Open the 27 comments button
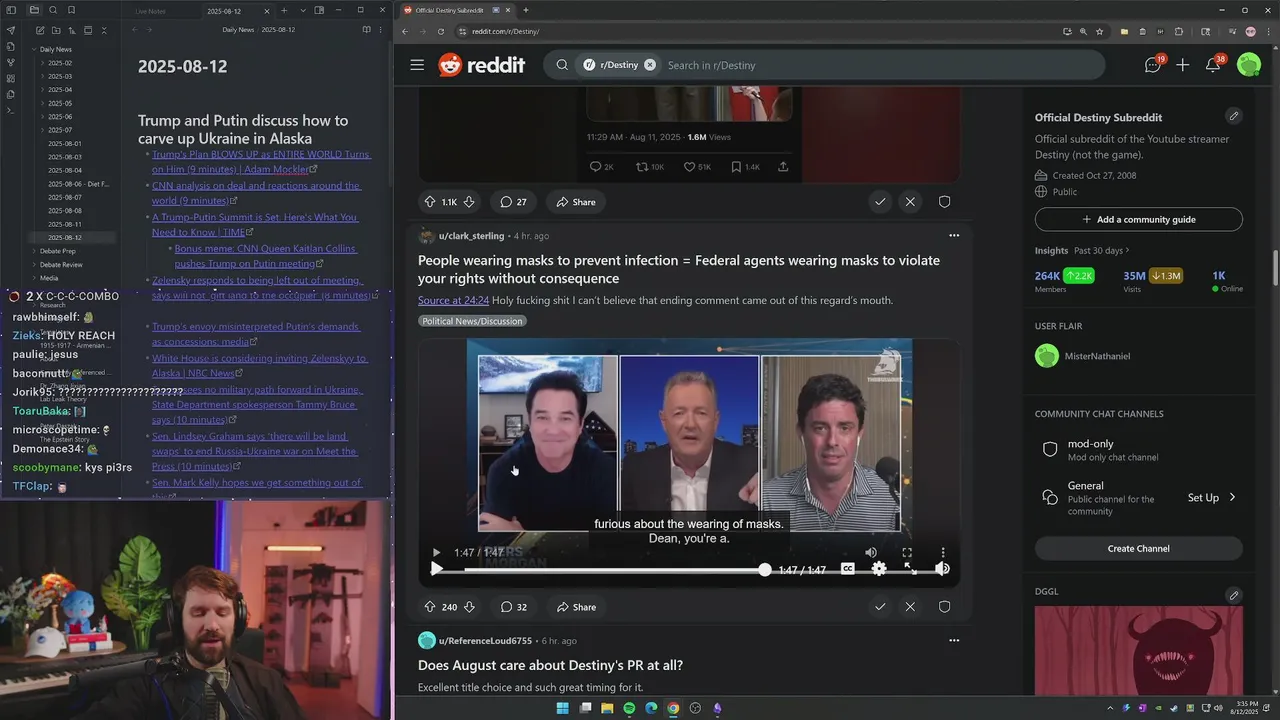 pyautogui.click(x=514, y=202)
